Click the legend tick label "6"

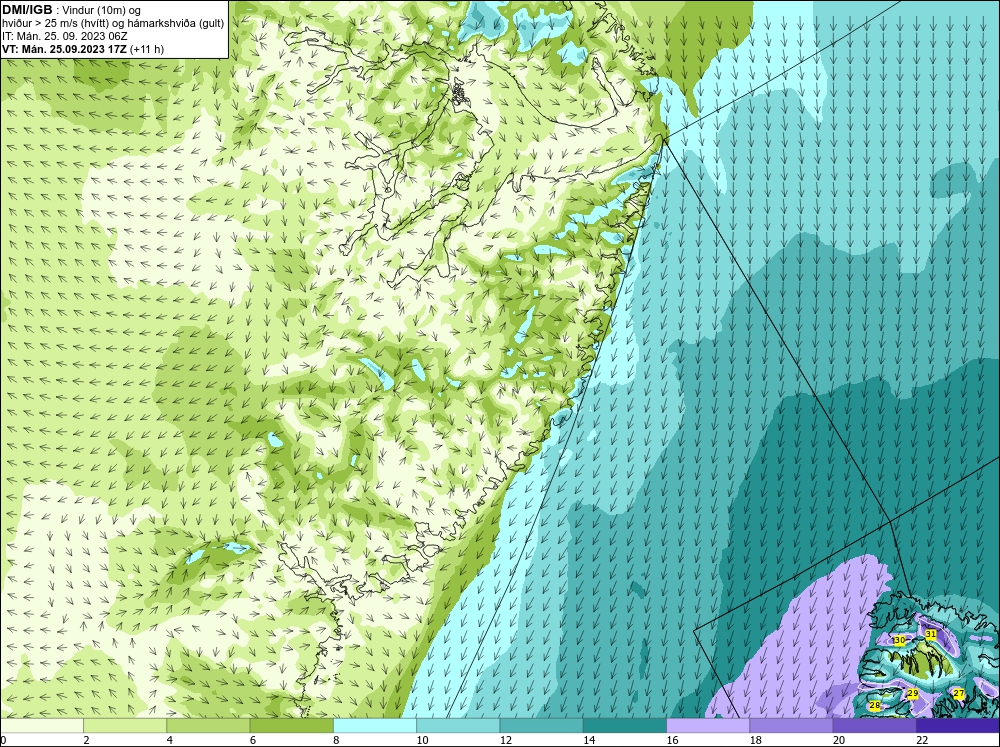click(253, 740)
